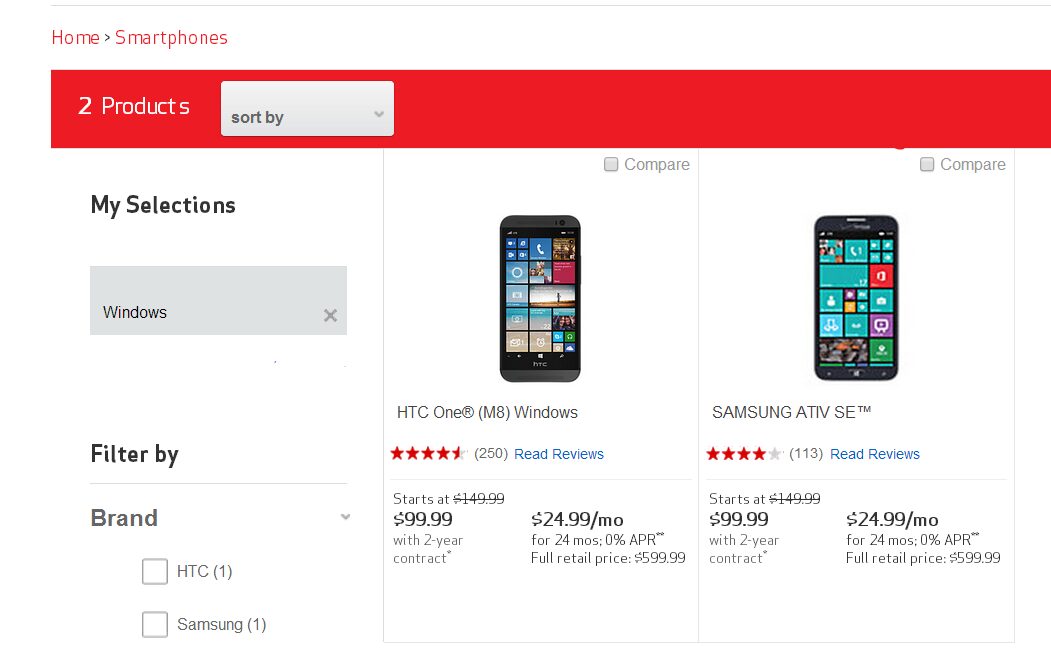Open SAMSUNG ATIV SE product title
This screenshot has height=649, width=1051.
791,412
